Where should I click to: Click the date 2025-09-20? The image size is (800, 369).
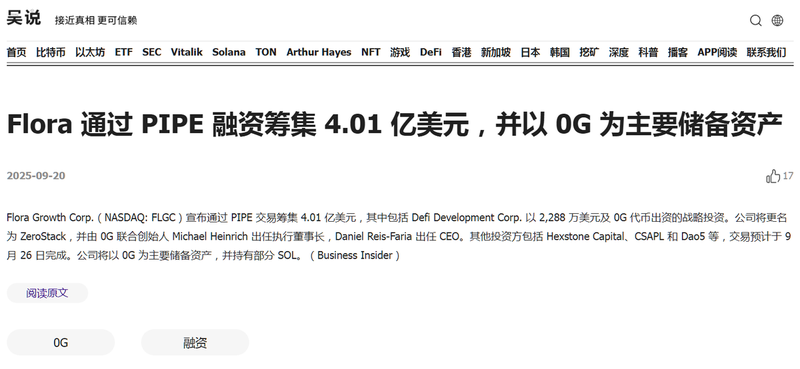coord(36,176)
